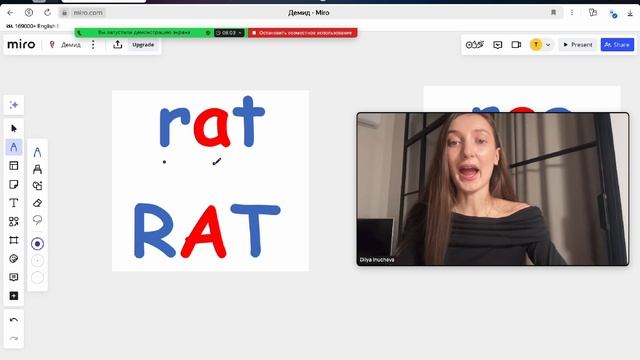Bookmark this page in the browser

pos(553,13)
